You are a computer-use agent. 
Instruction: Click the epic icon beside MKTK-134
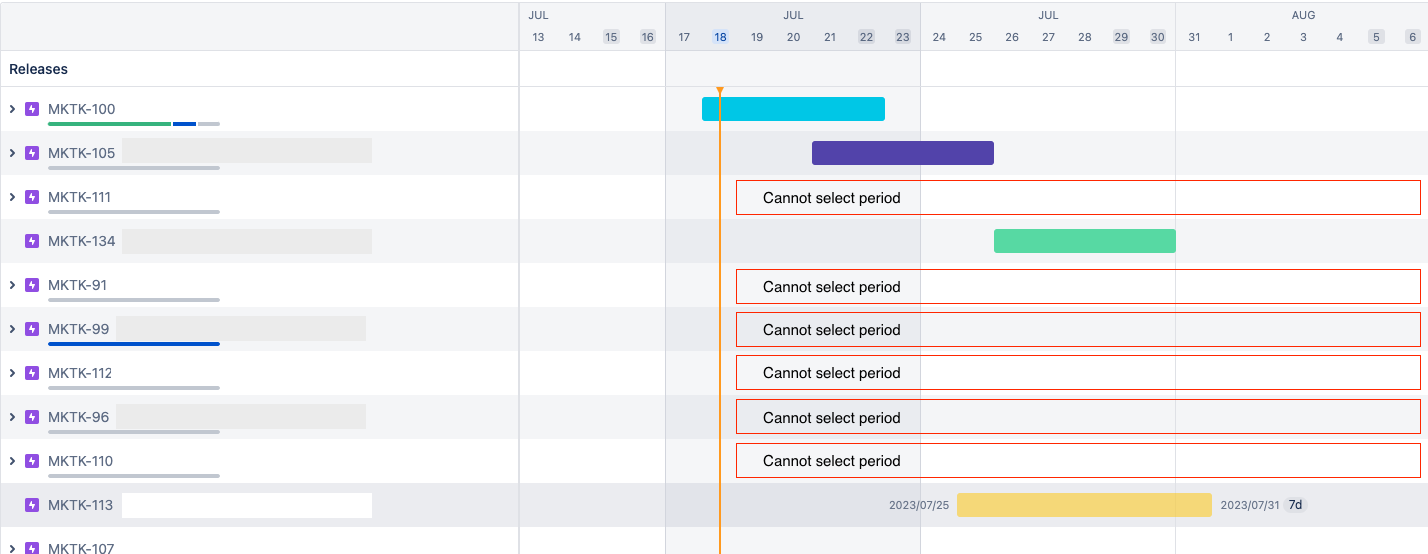coord(32,241)
